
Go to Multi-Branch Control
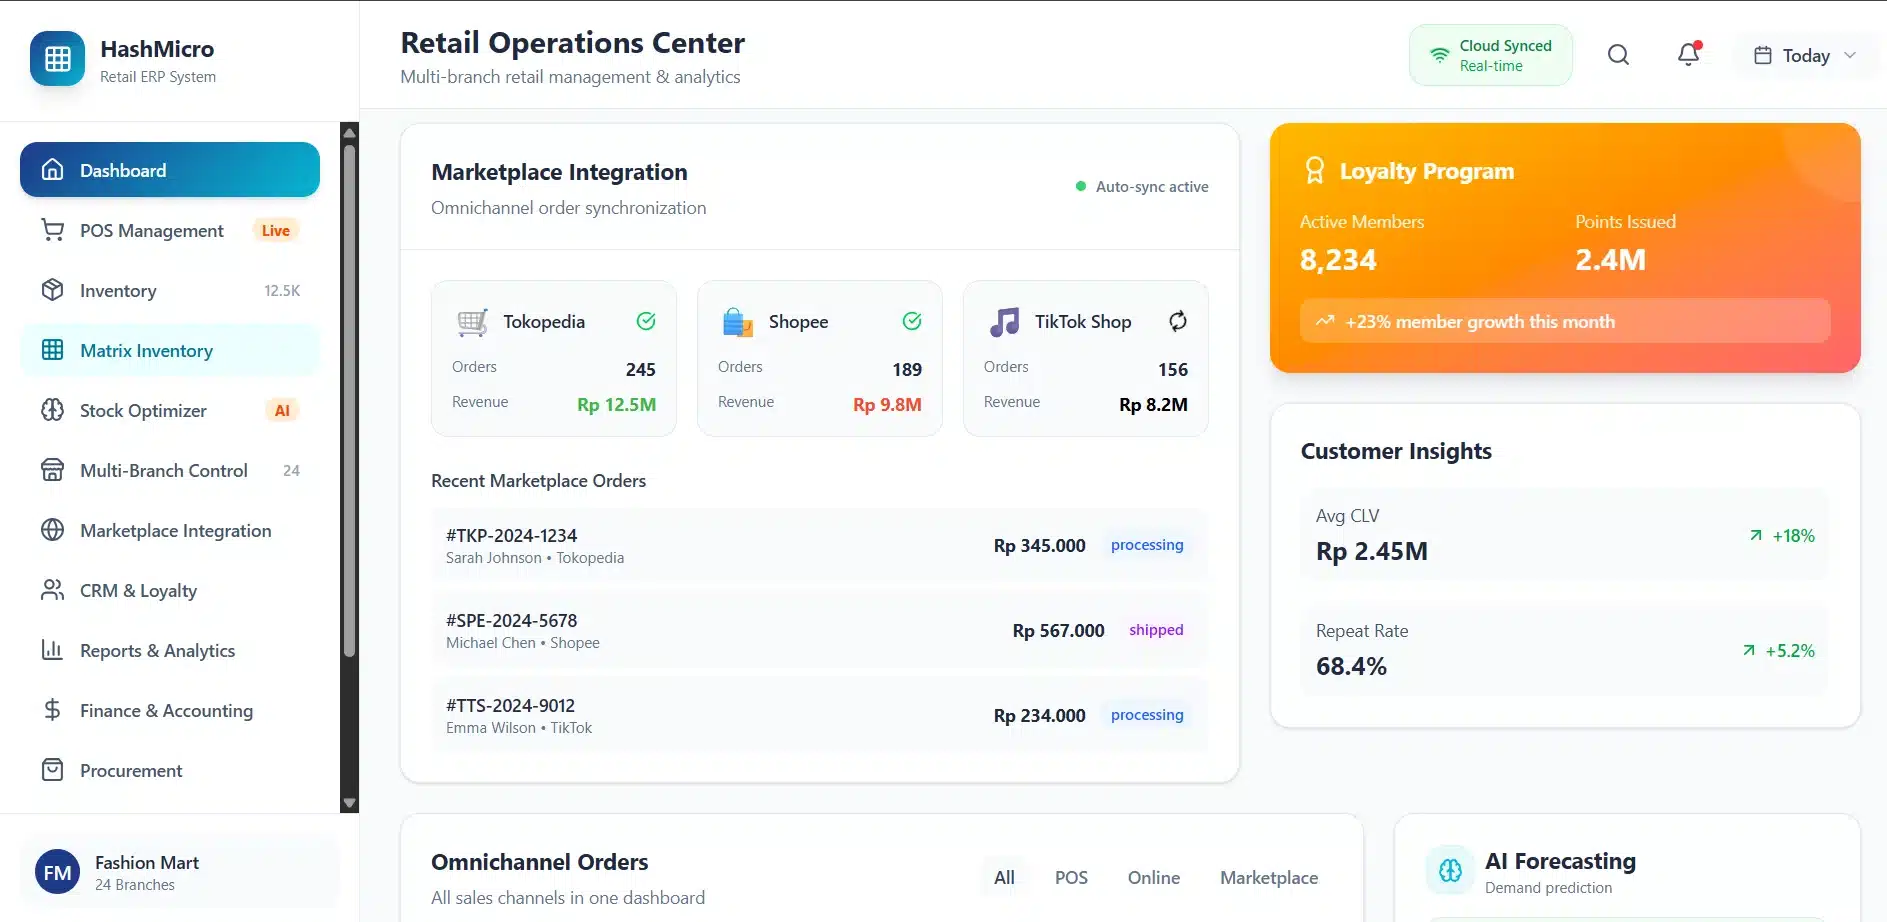point(170,470)
